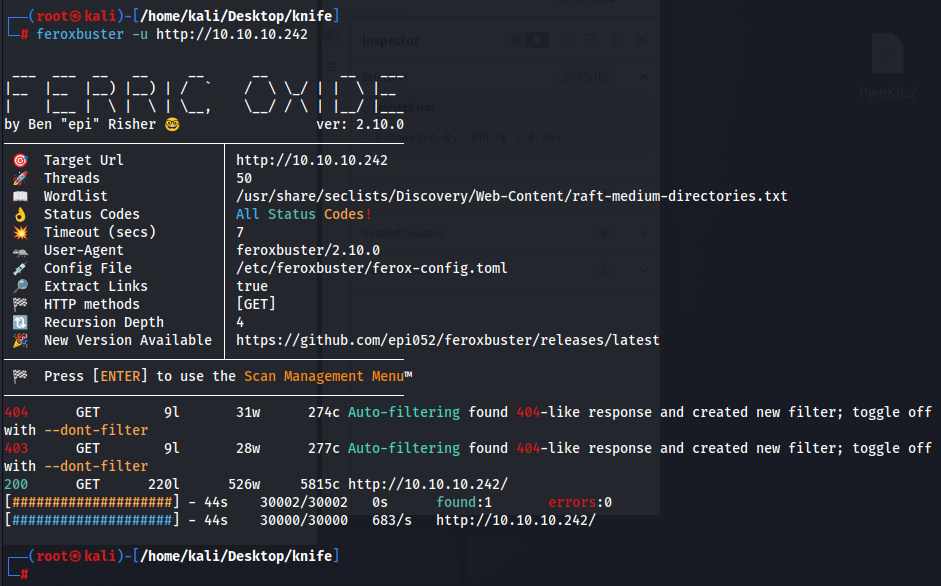Click the 5815c response size
This screenshot has height=586, width=941.
pyautogui.click(x=320, y=485)
